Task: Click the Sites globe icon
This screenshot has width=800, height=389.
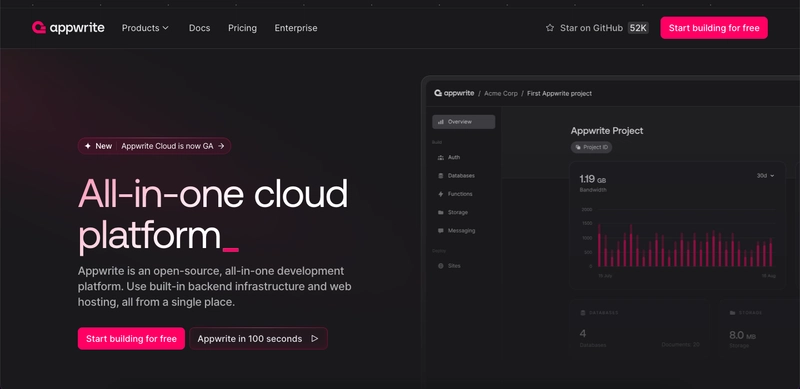Action: coord(441,266)
